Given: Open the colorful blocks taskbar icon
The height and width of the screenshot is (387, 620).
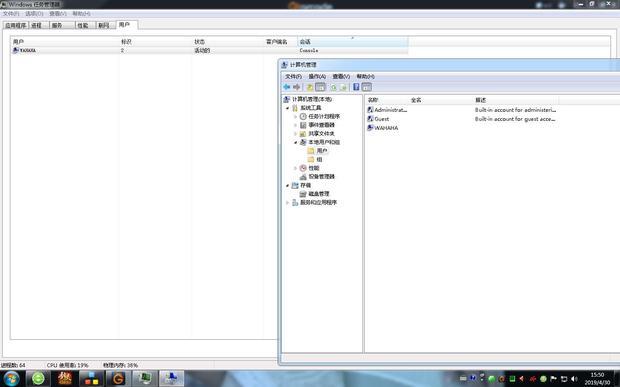Looking at the screenshot, I should coord(91,378).
